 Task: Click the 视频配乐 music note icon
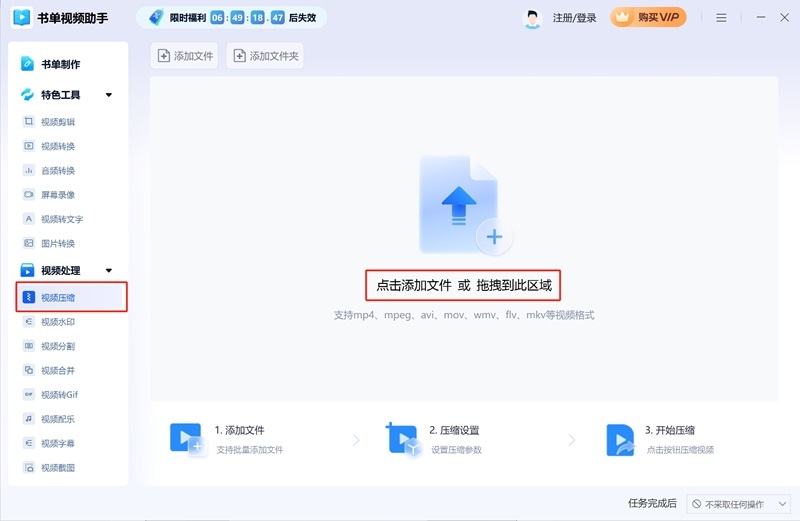coord(29,418)
